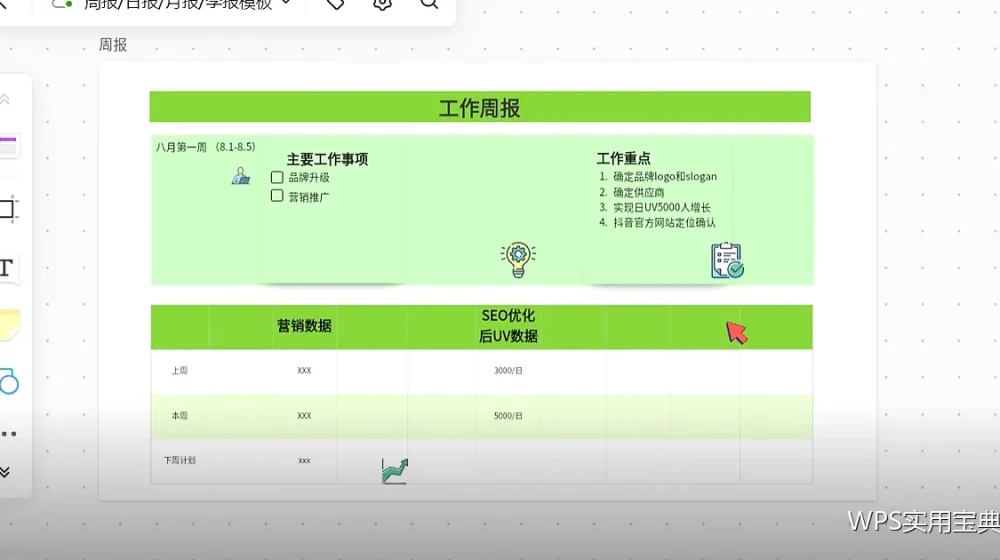Click the 工作周报 title banner
Viewport: 1000px width, 560px height.
tap(480, 107)
